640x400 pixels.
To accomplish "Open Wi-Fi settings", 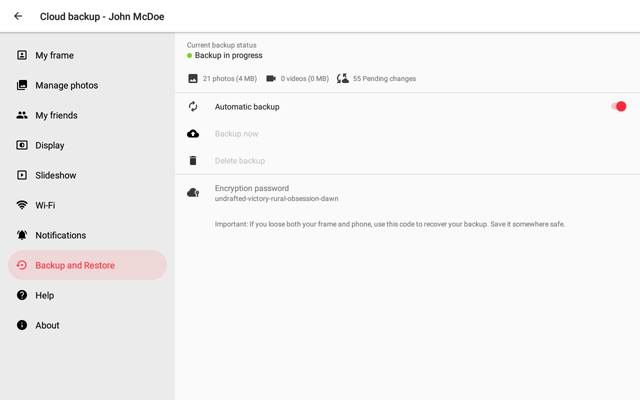I will coord(87,205).
